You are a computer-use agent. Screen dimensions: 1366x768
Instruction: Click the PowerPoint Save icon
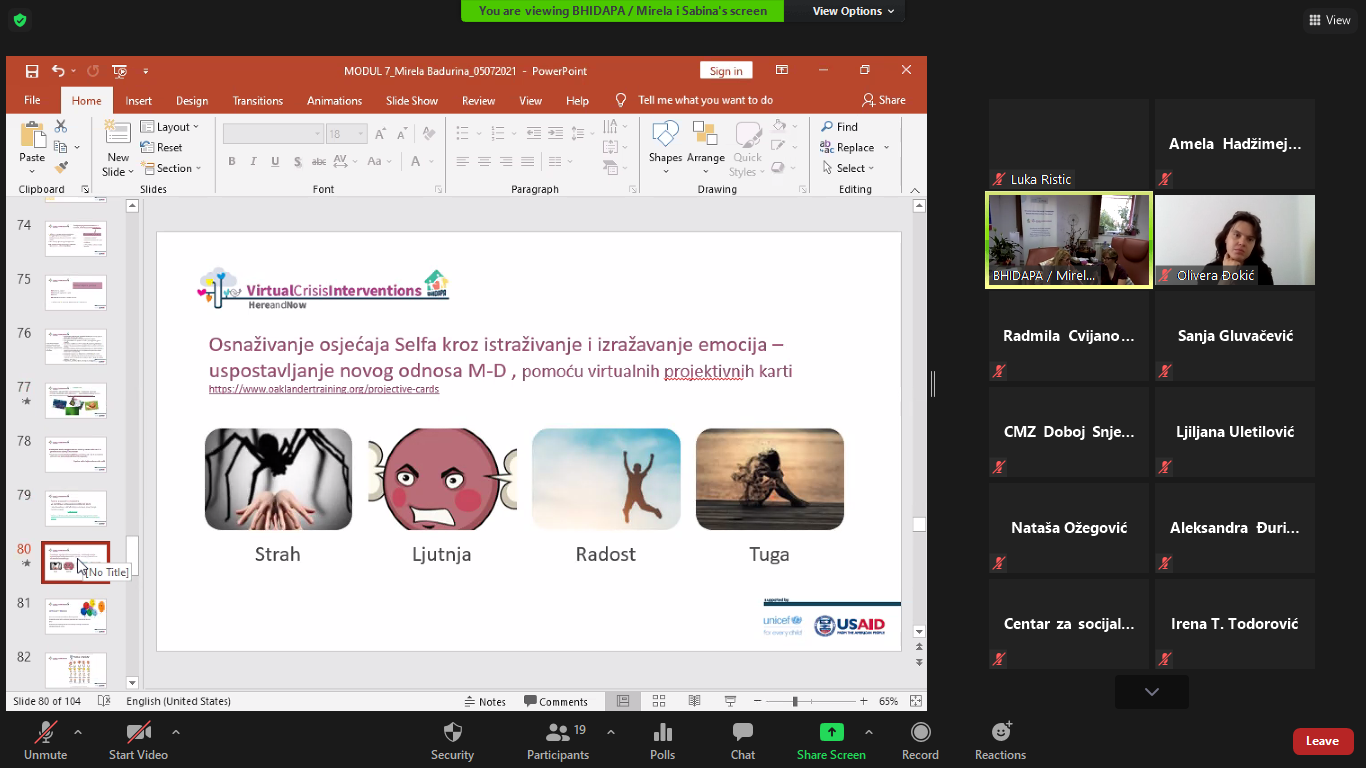tap(32, 71)
